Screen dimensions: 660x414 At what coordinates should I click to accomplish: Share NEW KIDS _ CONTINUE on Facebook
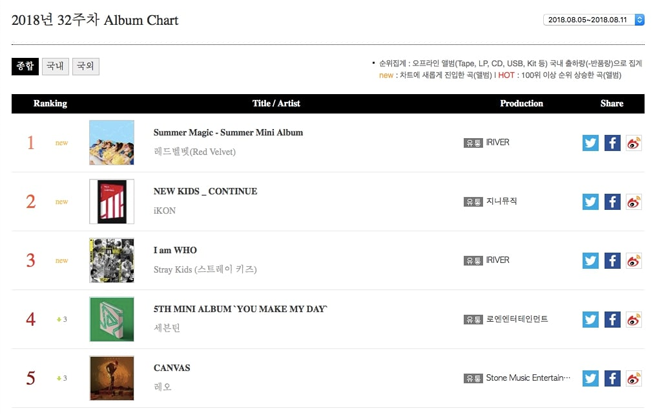pos(612,202)
